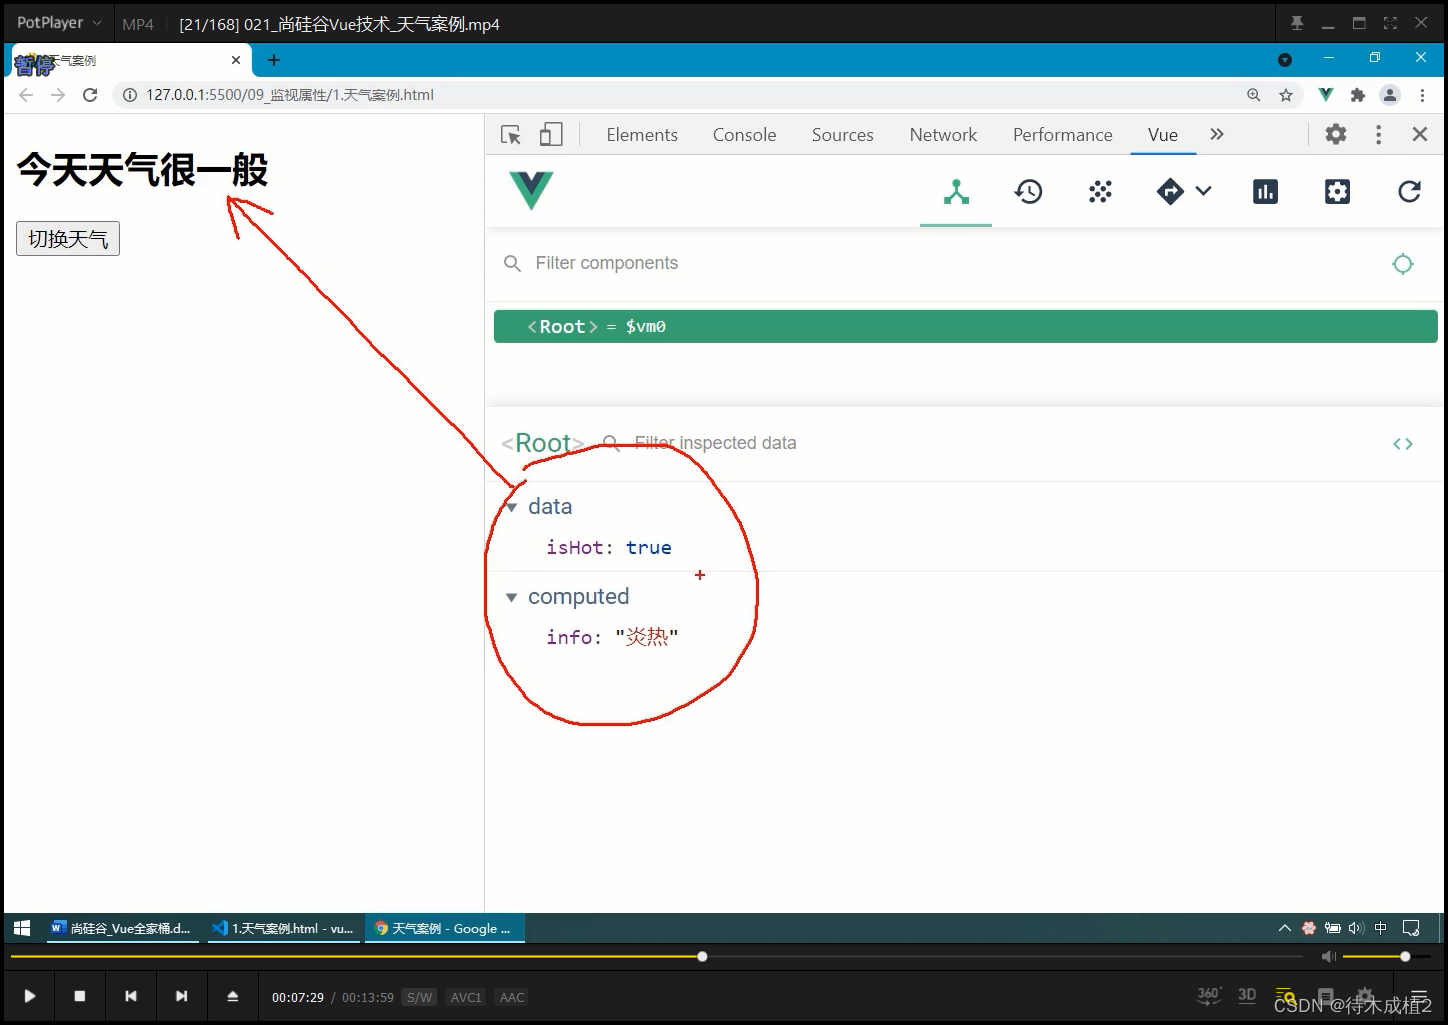Open Vue devtools Components inspector tab
Screen dimensions: 1448x1025
click(956, 191)
